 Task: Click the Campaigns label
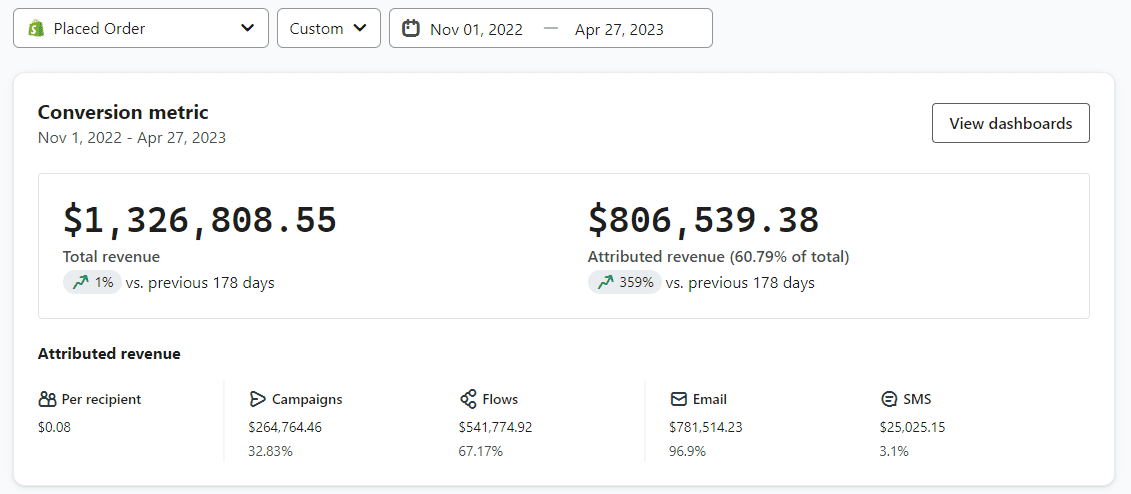click(x=307, y=399)
